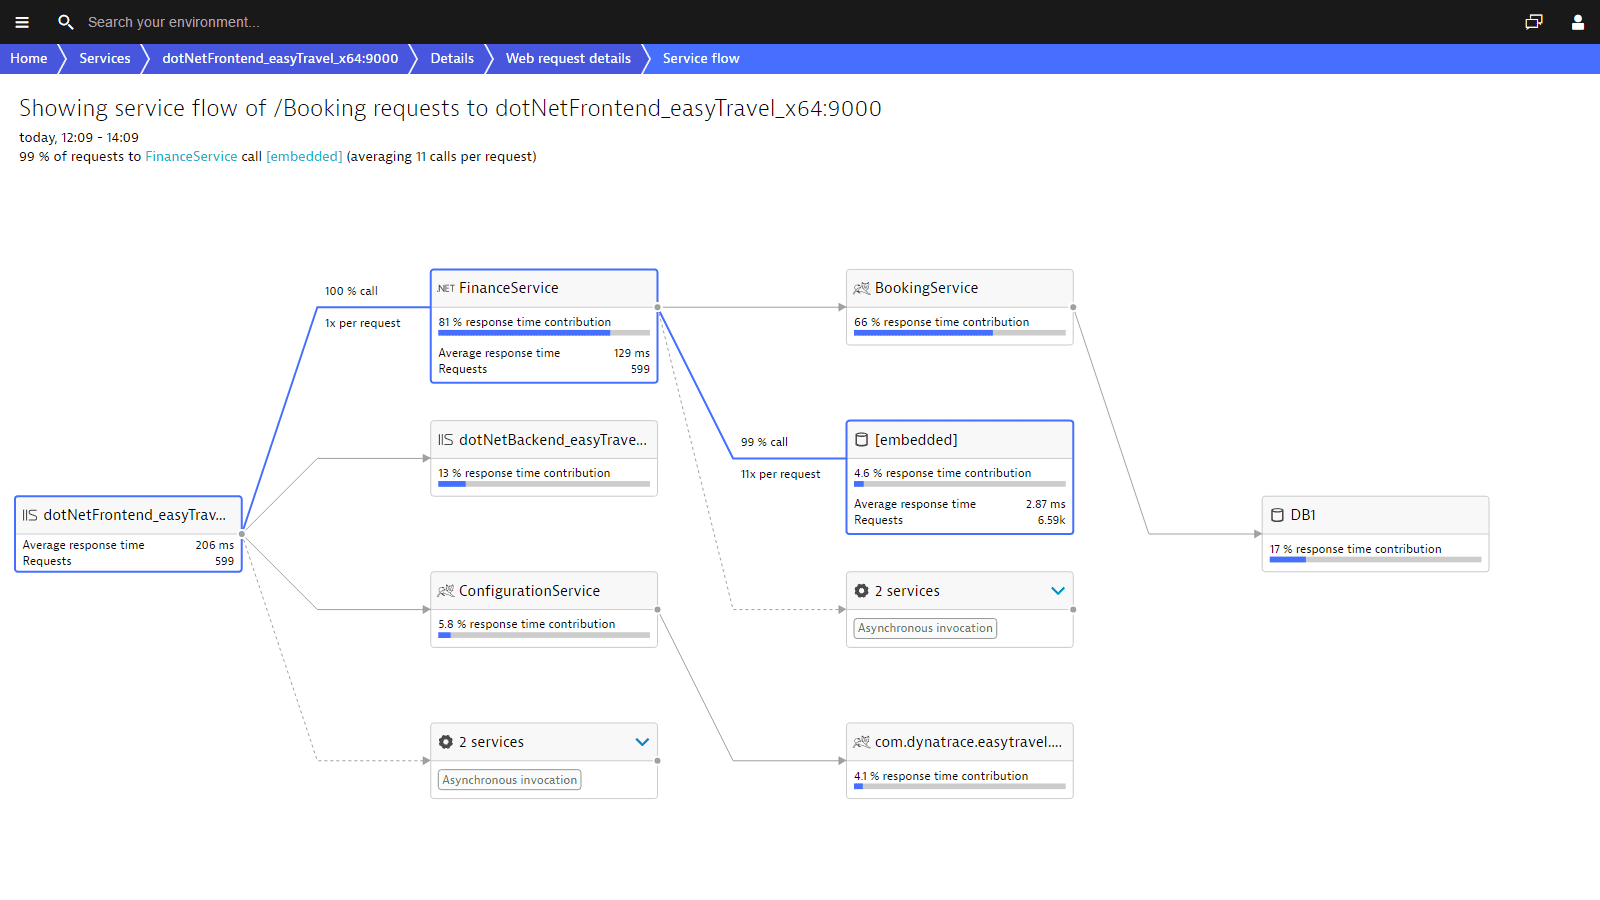Click the 2.87 ms response time value
This screenshot has height=900, width=1600.
point(1046,504)
